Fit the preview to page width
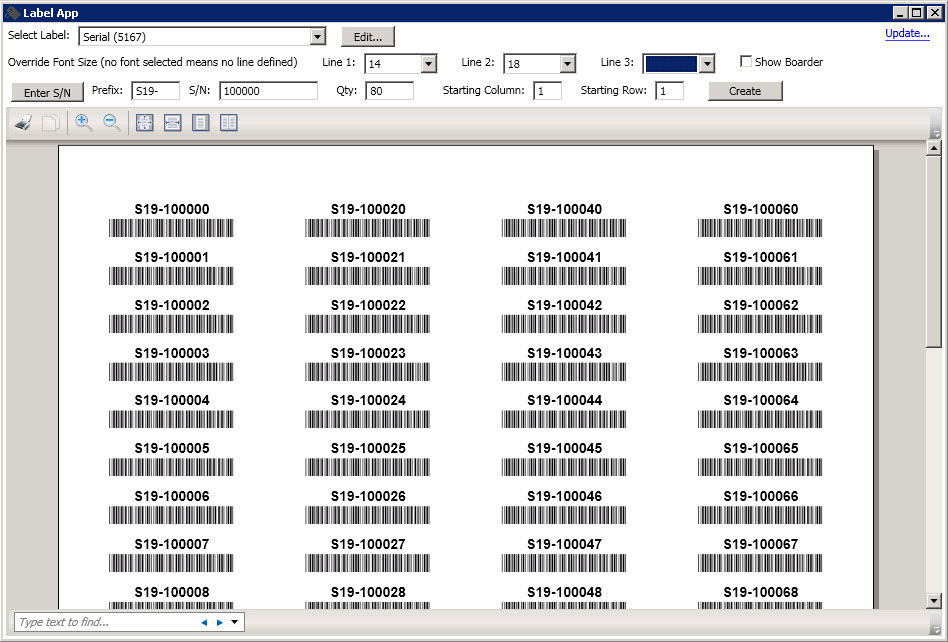The image size is (948, 642). 172,123
